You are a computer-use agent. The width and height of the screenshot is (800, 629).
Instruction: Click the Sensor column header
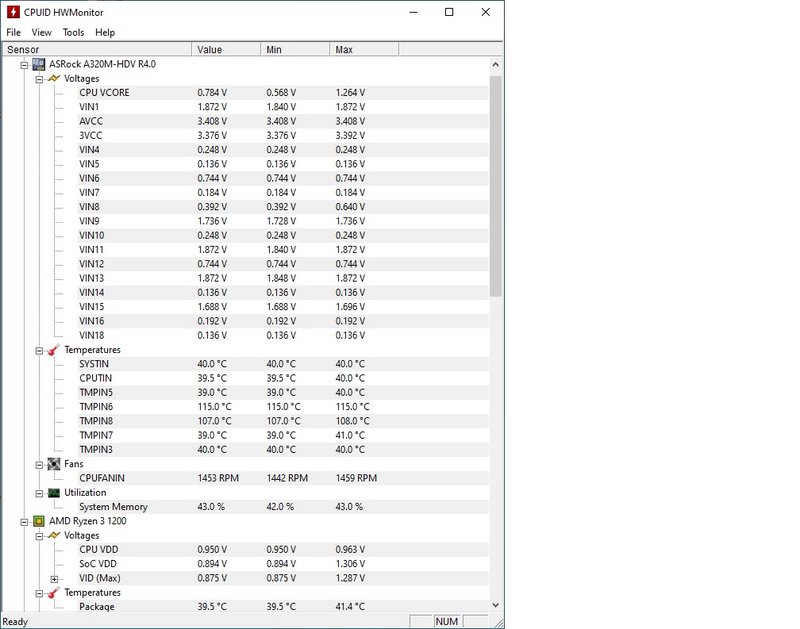point(97,49)
